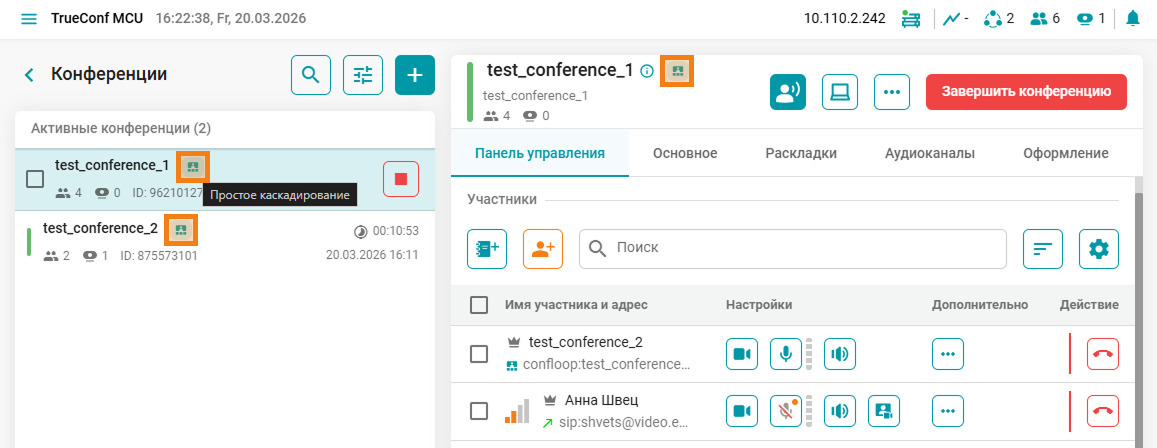Open participant list gear settings icon
Screen dimensions: 1157x448
tap(1099, 249)
